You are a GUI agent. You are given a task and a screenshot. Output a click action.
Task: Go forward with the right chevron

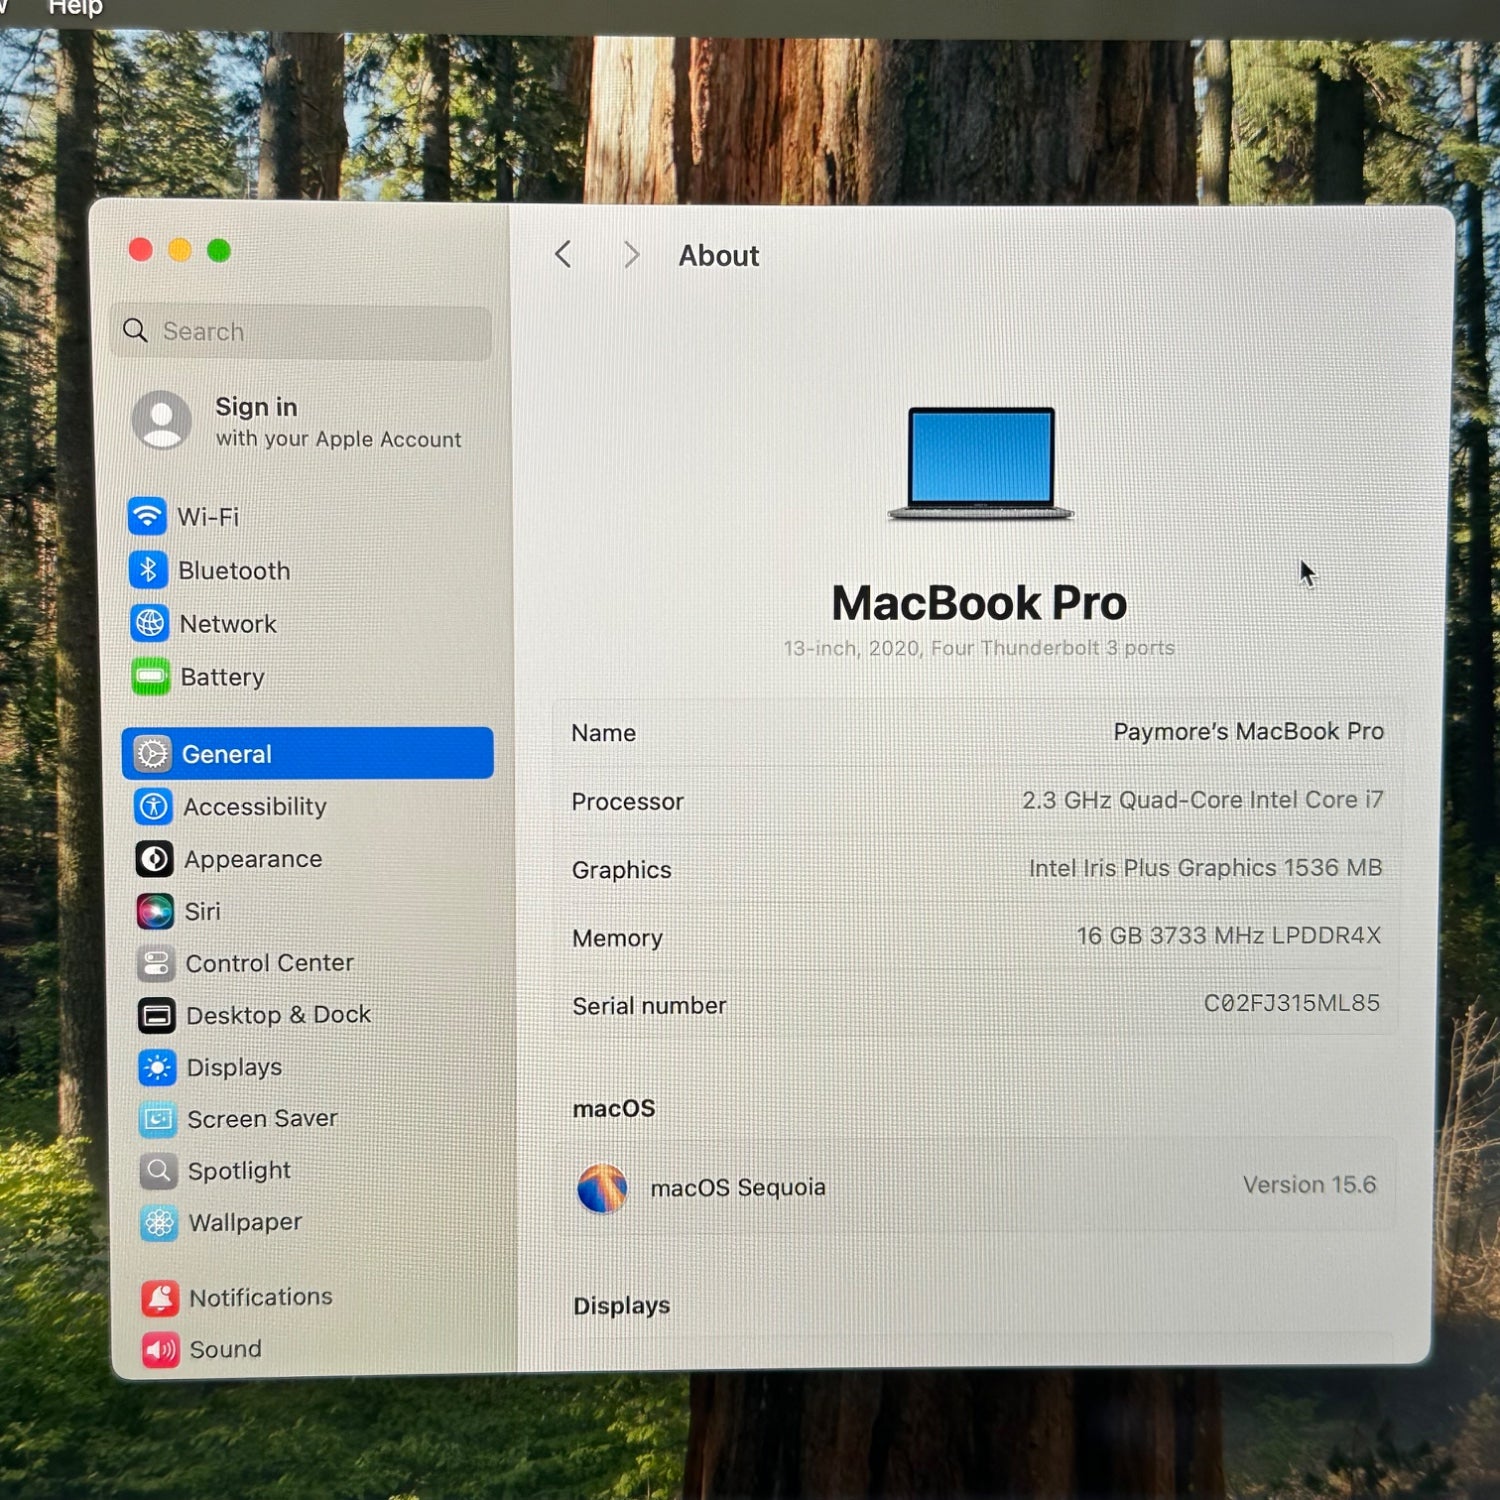coord(631,255)
